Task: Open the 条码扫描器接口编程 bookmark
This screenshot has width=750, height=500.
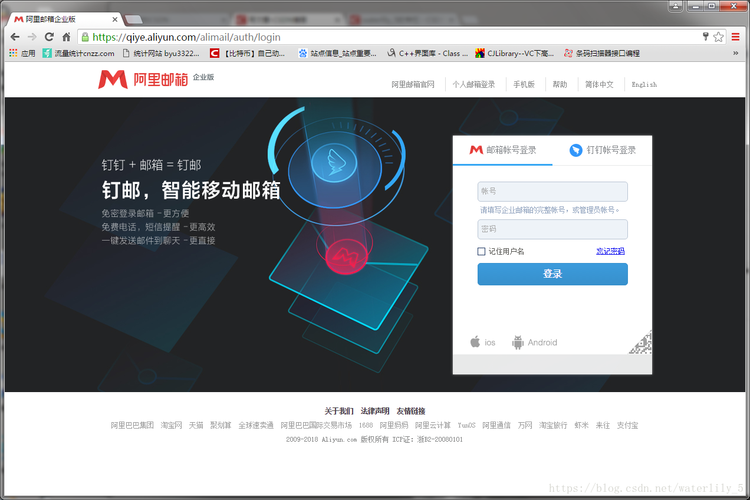Action: tap(602, 53)
